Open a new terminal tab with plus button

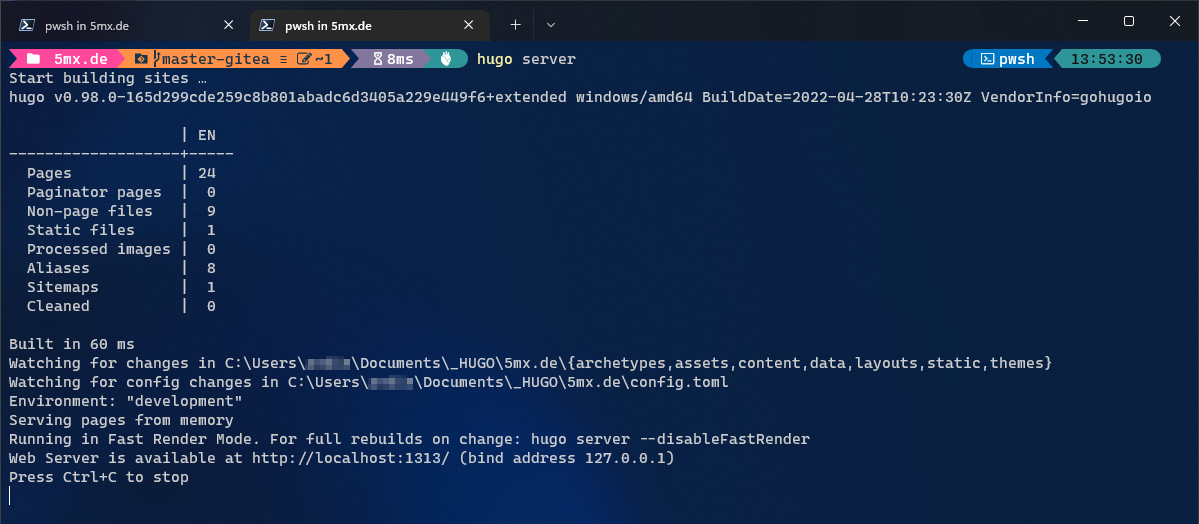pyautogui.click(x=515, y=25)
